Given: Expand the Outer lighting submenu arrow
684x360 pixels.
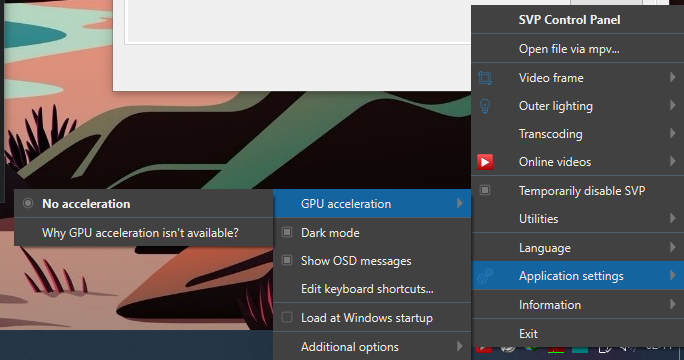Looking at the screenshot, I should [x=673, y=105].
